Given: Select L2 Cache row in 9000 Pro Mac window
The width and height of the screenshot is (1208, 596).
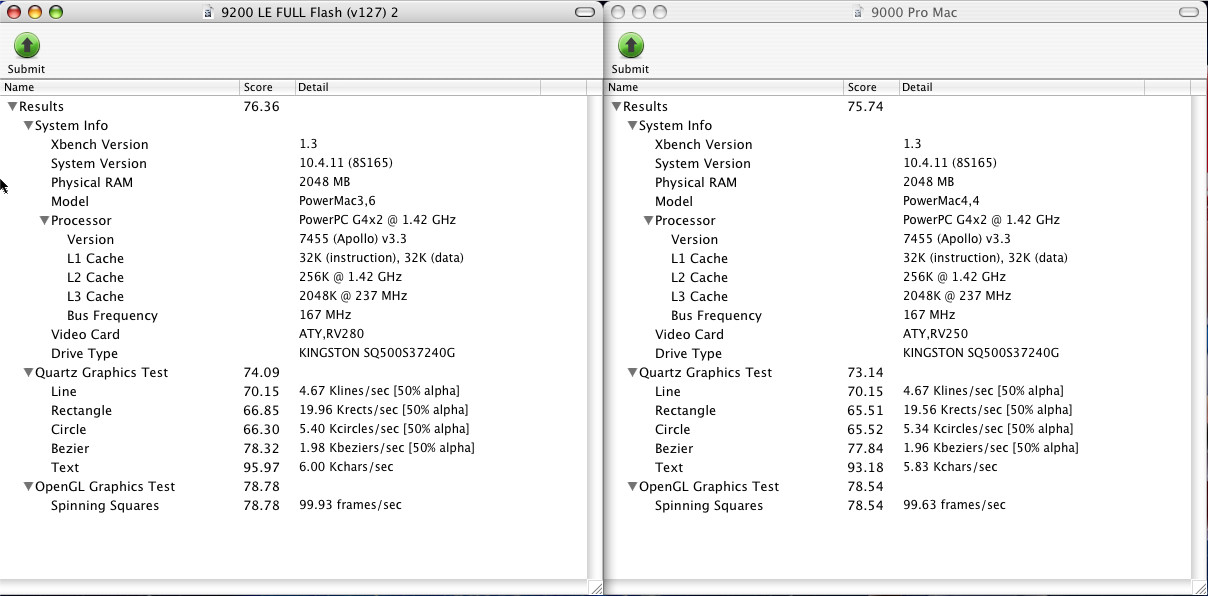Looking at the screenshot, I should click(x=898, y=277).
